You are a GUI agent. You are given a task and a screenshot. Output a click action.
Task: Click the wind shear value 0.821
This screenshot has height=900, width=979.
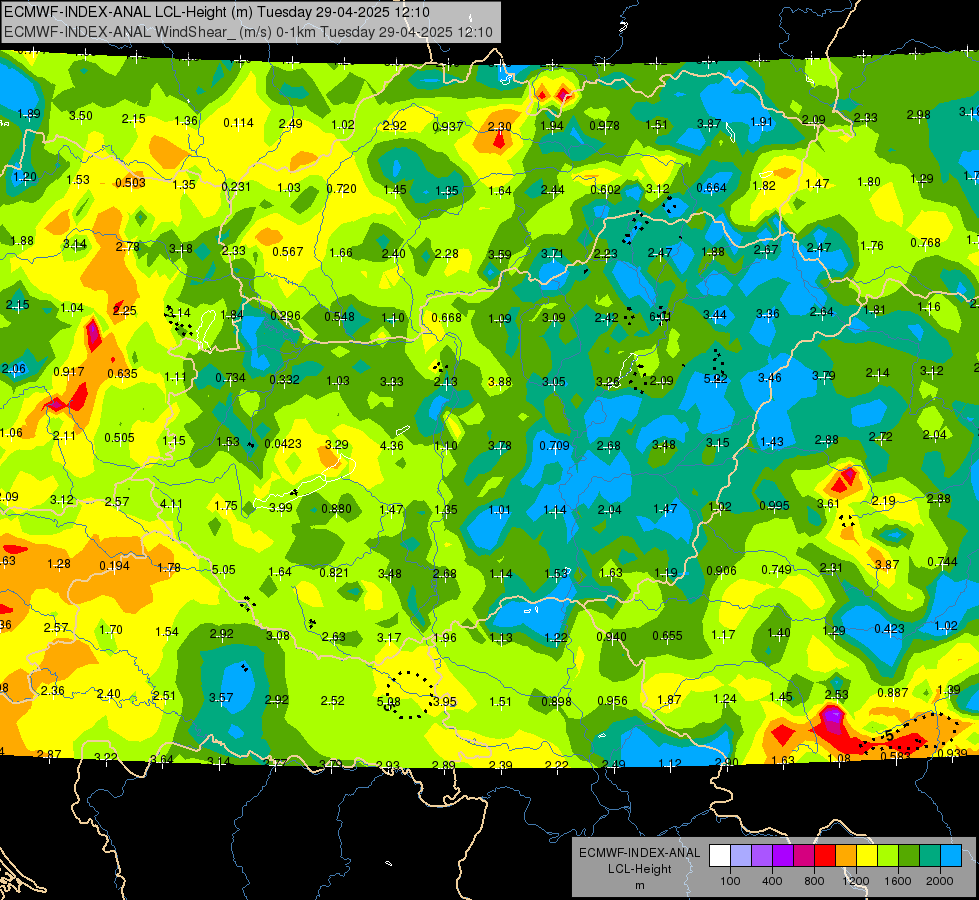pos(334,573)
